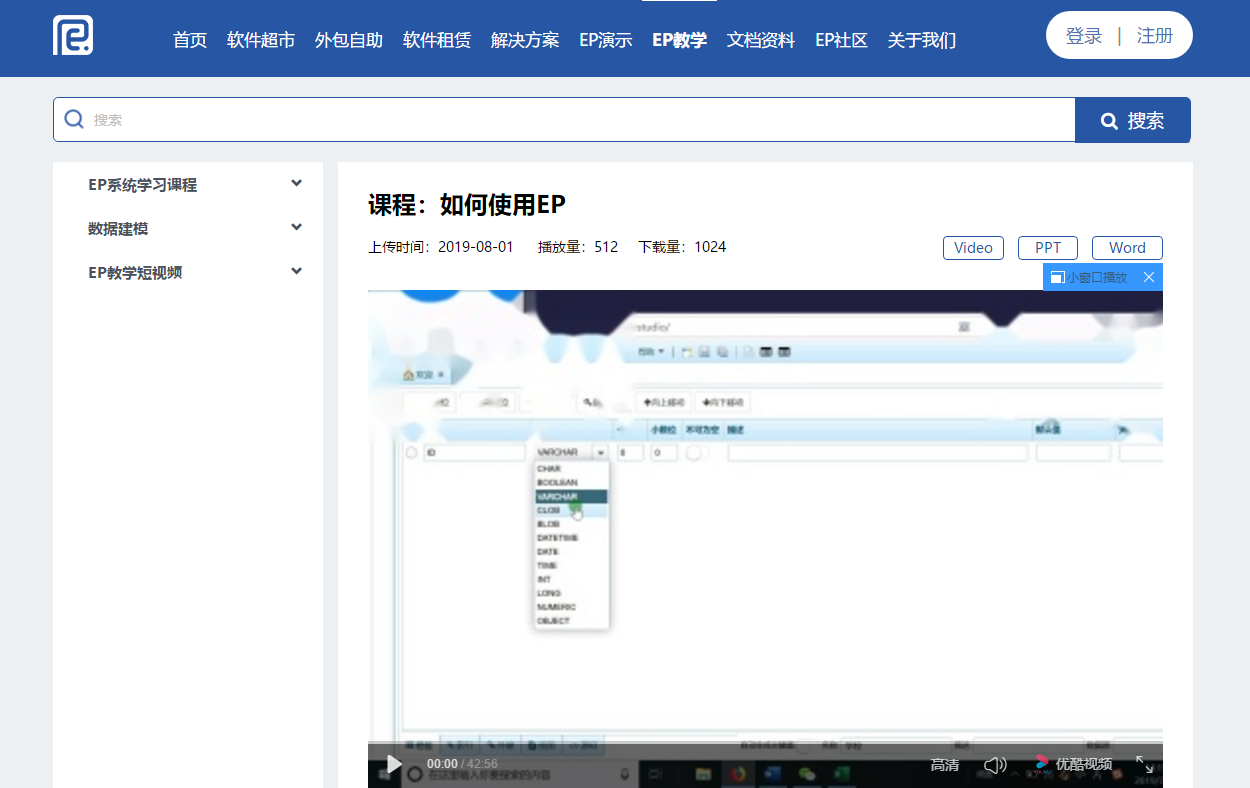Image resolution: width=1250 pixels, height=788 pixels.
Task: Expand the 数据建模 sidebar section
Action: pyautogui.click(x=296, y=228)
